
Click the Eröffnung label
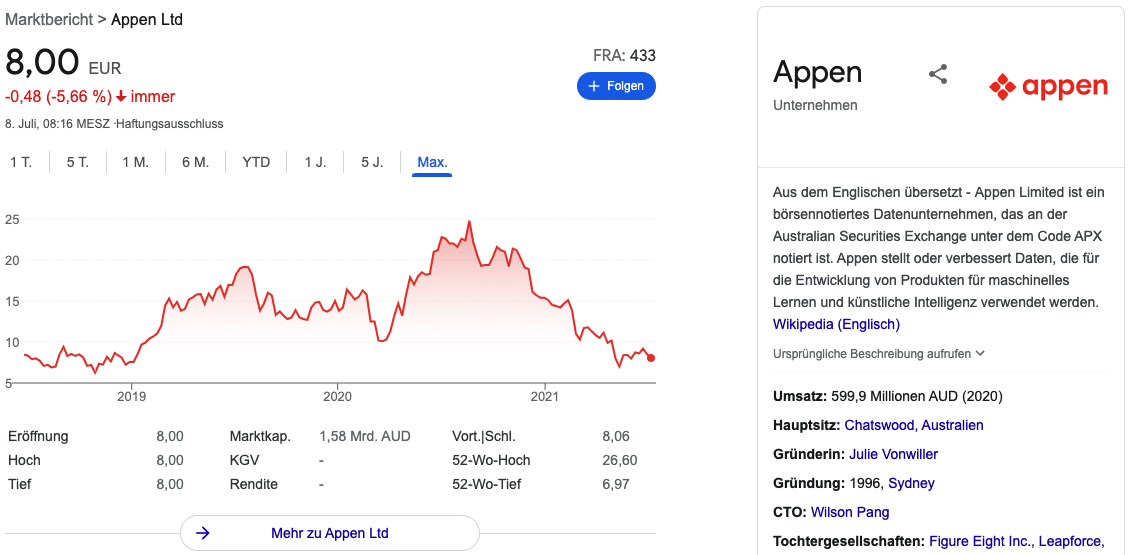[38, 436]
